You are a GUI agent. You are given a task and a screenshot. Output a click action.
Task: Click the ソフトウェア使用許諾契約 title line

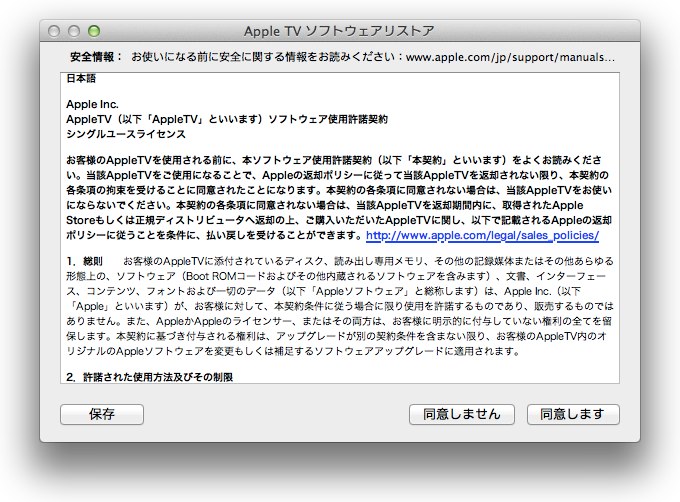click(227, 119)
